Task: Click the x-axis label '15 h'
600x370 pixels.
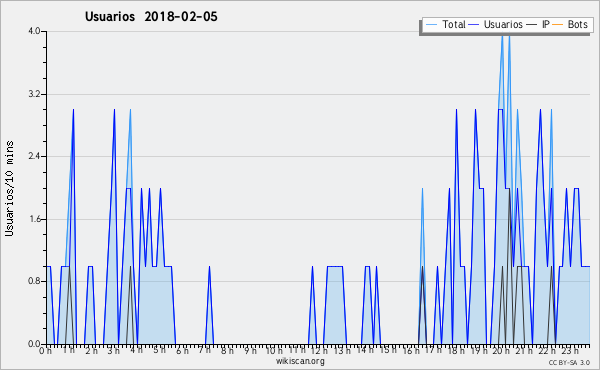Action: point(388,350)
